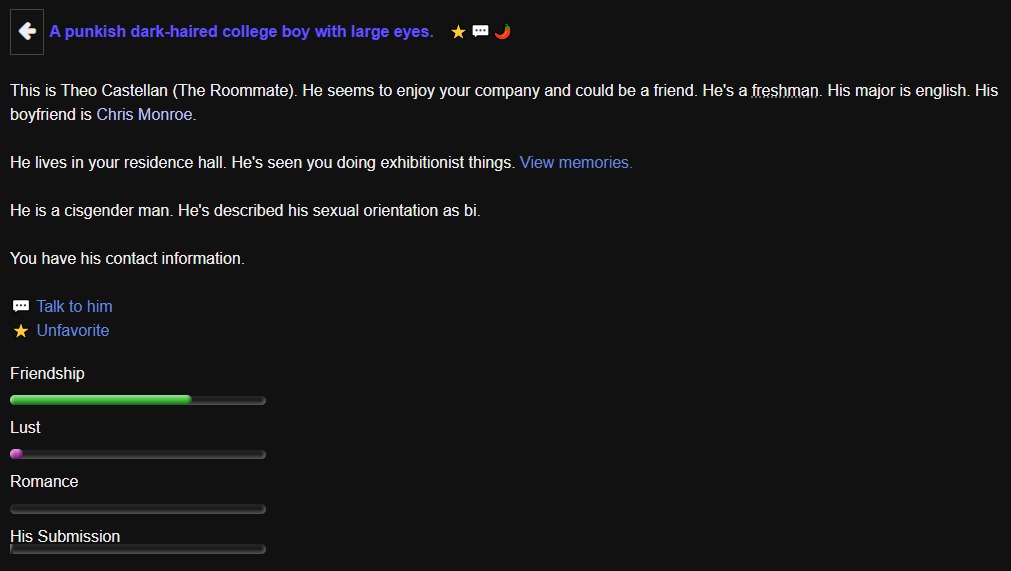This screenshot has height=571, width=1011.
Task: Click the Lust label text
Action: pyautogui.click(x=25, y=428)
